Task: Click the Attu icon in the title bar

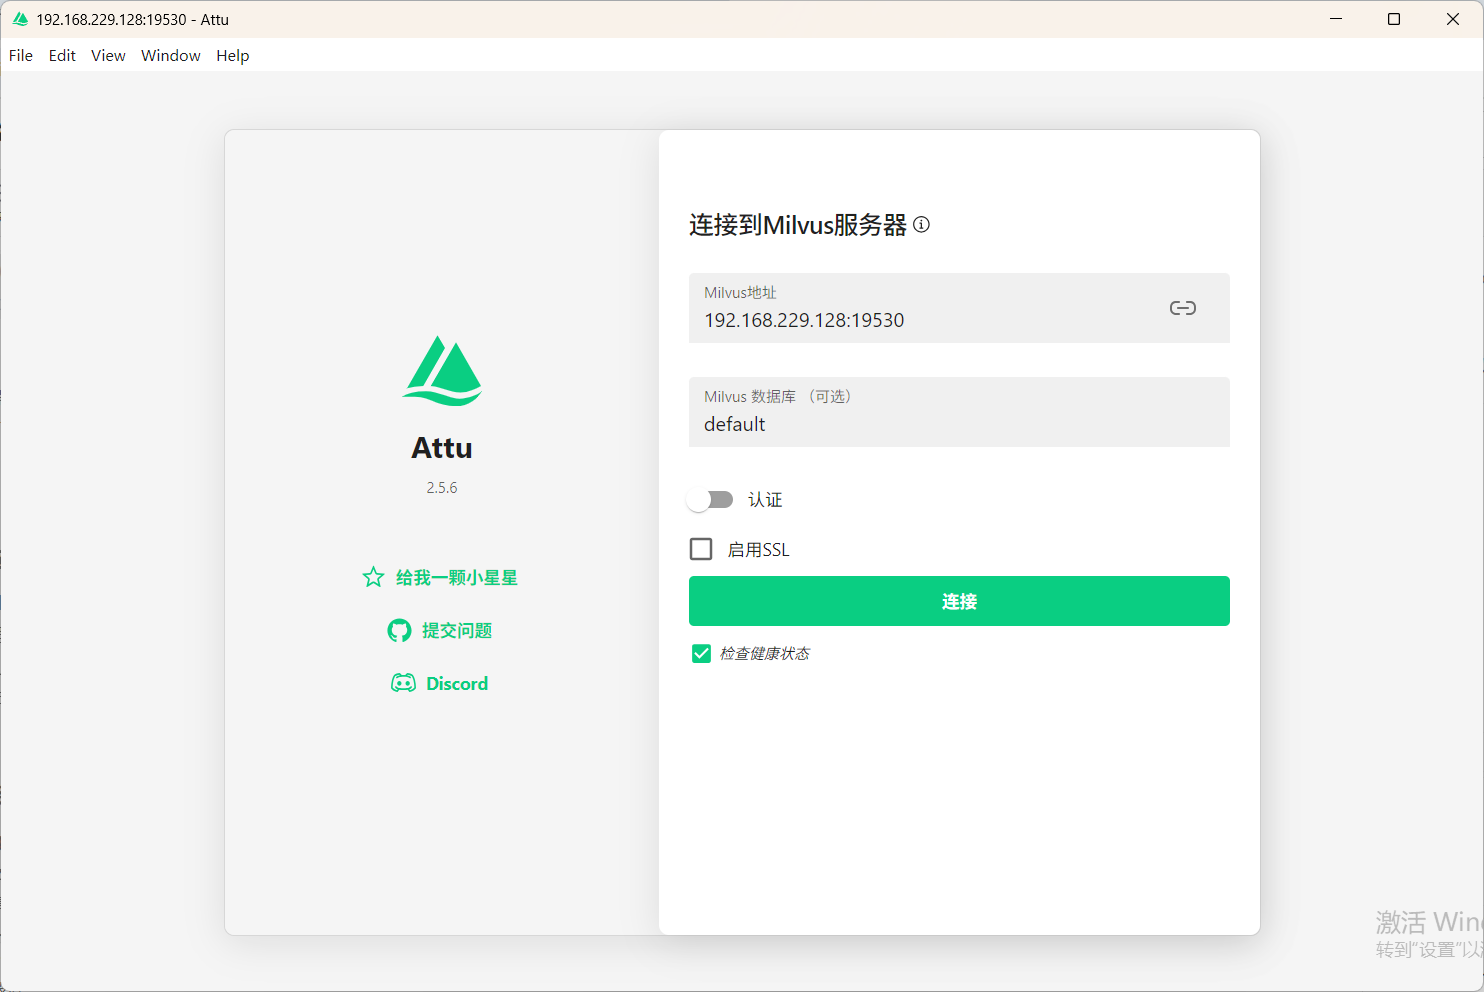Action: [20, 18]
